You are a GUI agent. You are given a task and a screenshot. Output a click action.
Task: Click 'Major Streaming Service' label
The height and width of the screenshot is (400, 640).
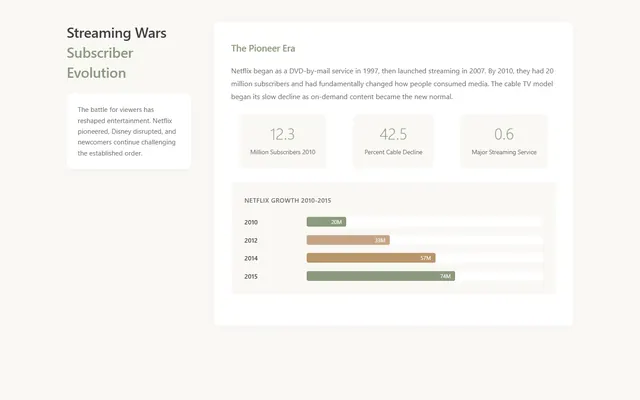click(x=504, y=152)
